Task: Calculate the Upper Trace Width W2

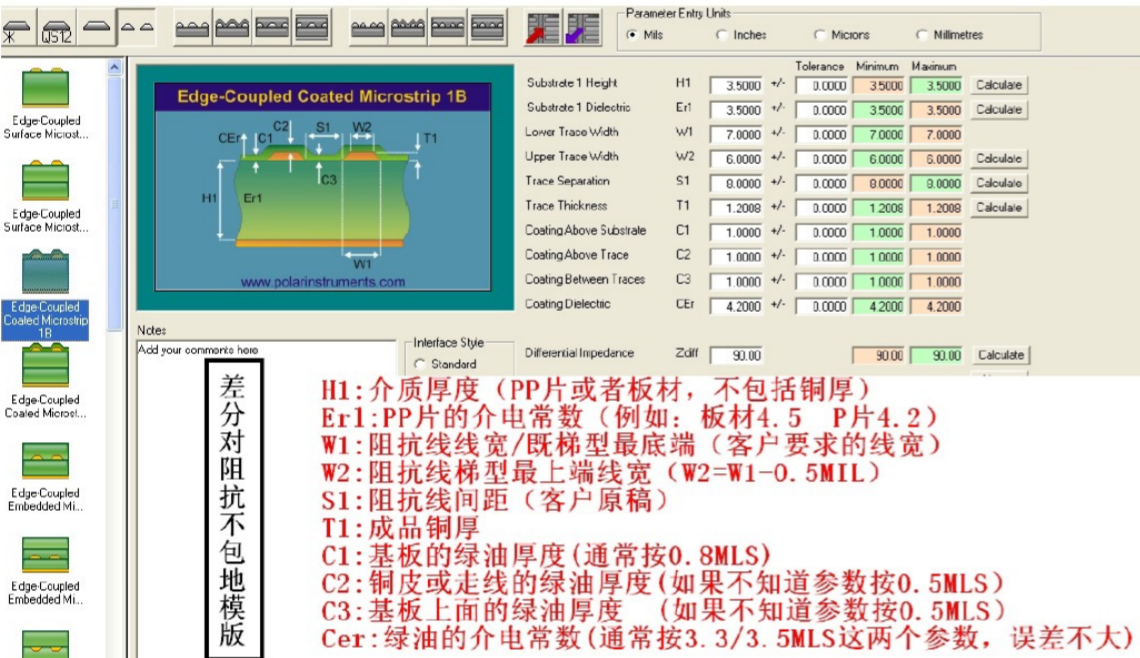Action: 998,159
